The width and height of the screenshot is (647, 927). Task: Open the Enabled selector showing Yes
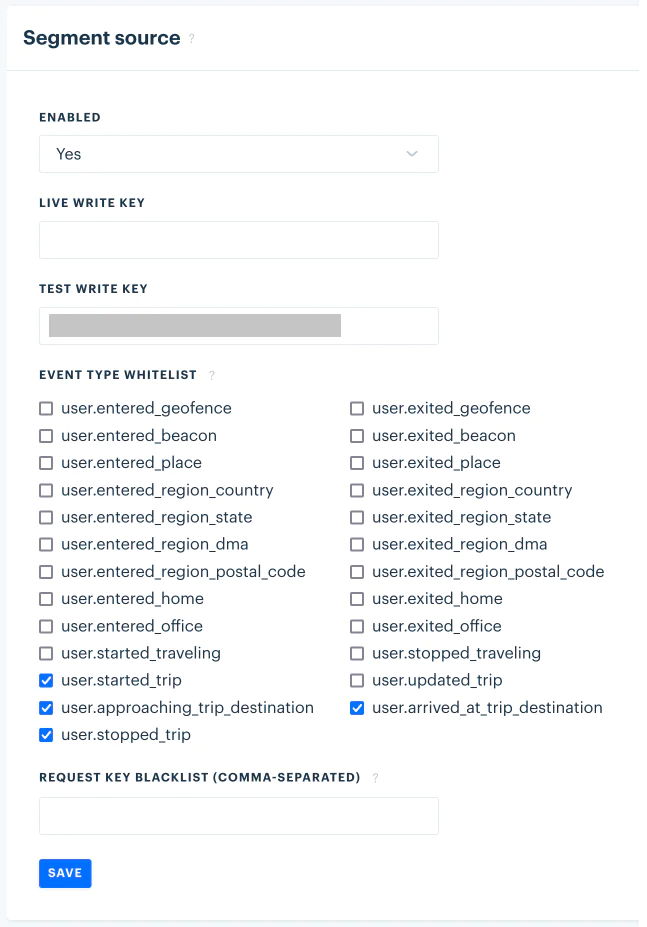pos(238,154)
